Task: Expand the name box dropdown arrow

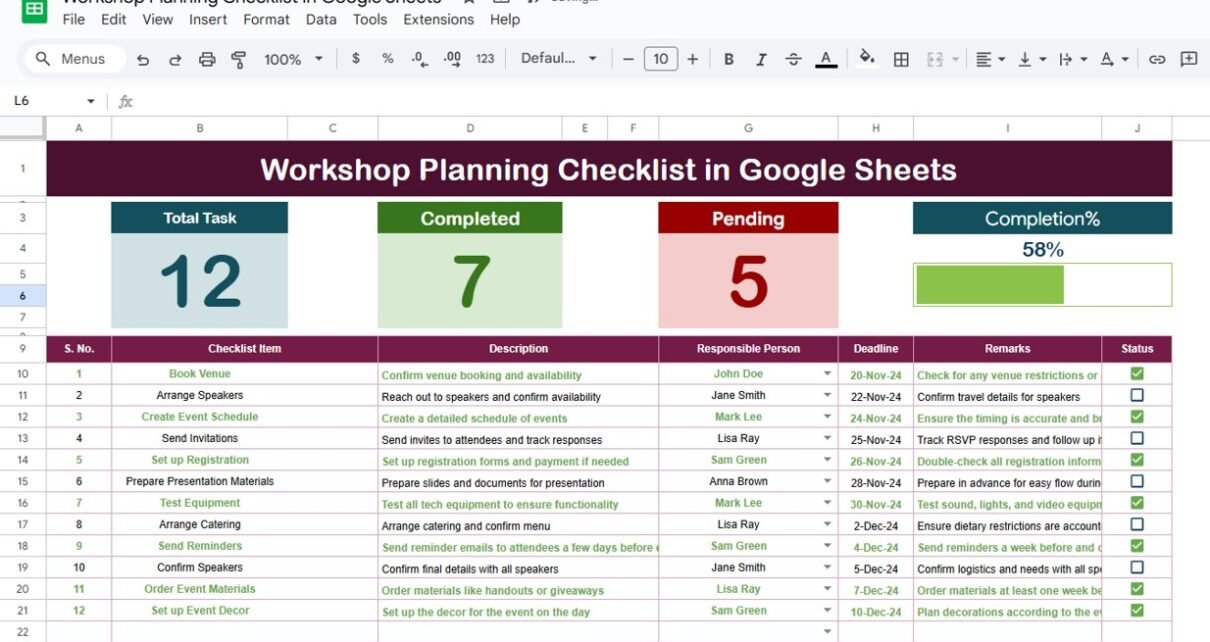Action: click(91, 101)
